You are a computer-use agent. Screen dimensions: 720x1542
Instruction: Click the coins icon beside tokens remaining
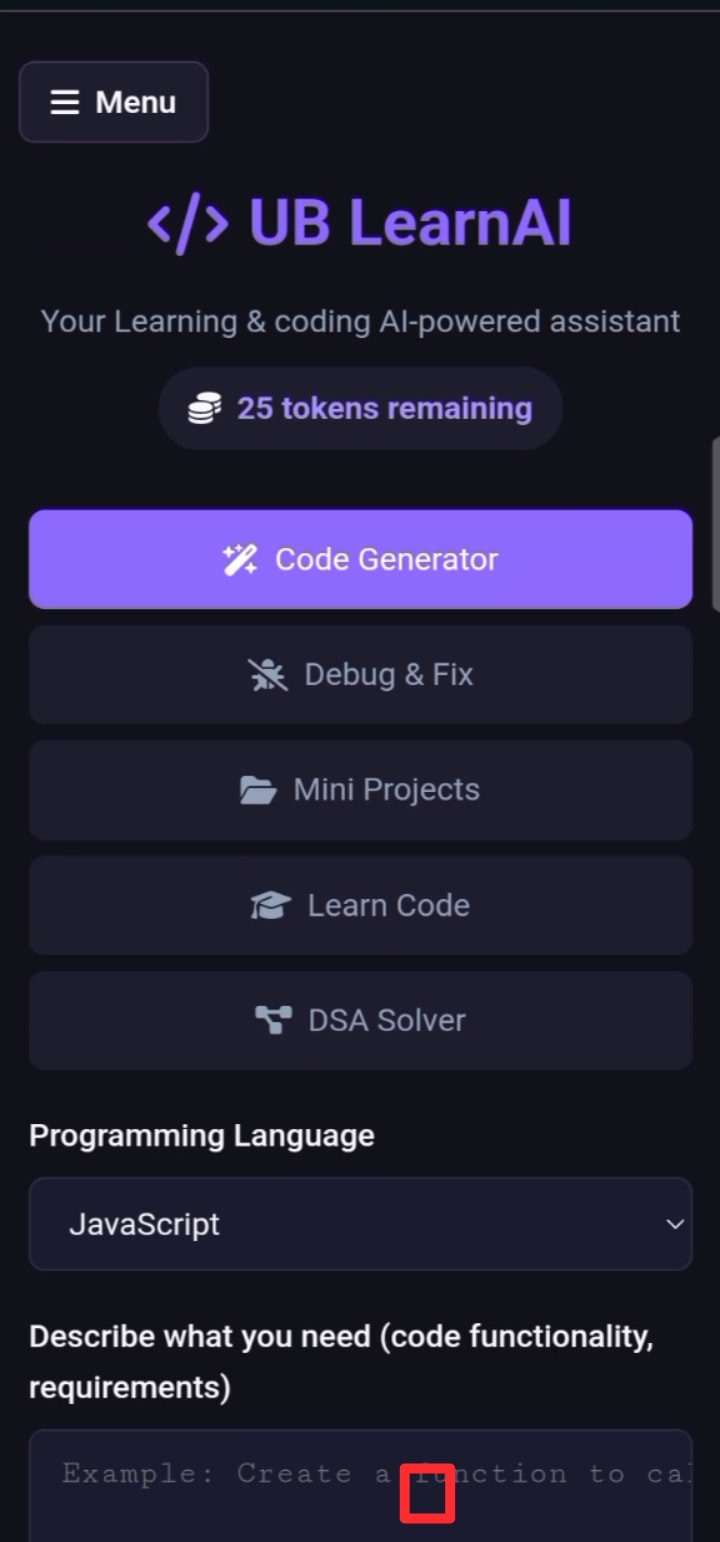coord(204,408)
